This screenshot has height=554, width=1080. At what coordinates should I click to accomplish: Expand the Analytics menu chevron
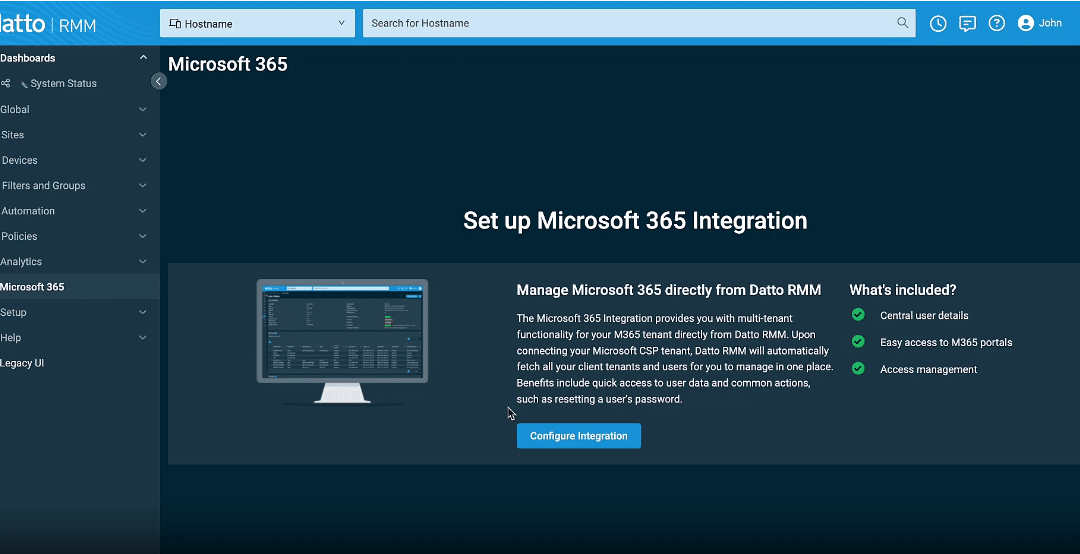click(x=143, y=262)
